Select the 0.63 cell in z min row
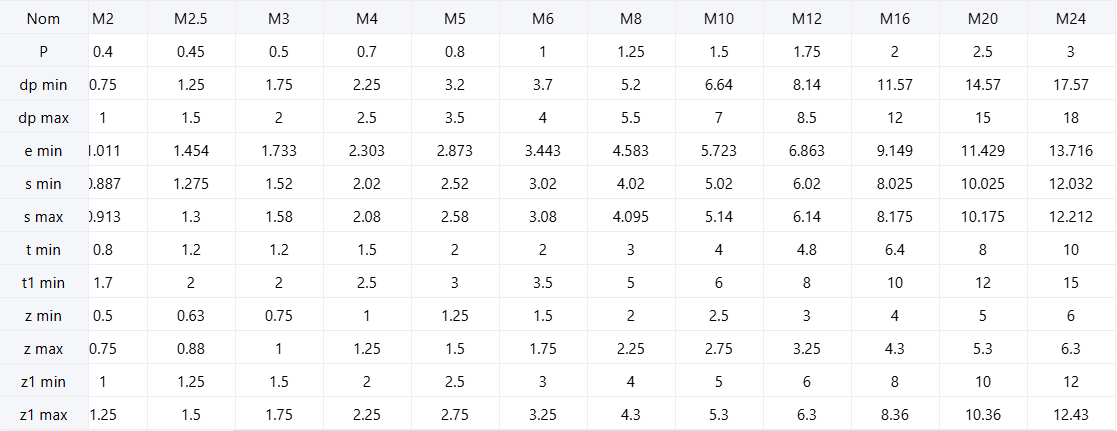Screen dimensions: 1117x431 point(190,315)
